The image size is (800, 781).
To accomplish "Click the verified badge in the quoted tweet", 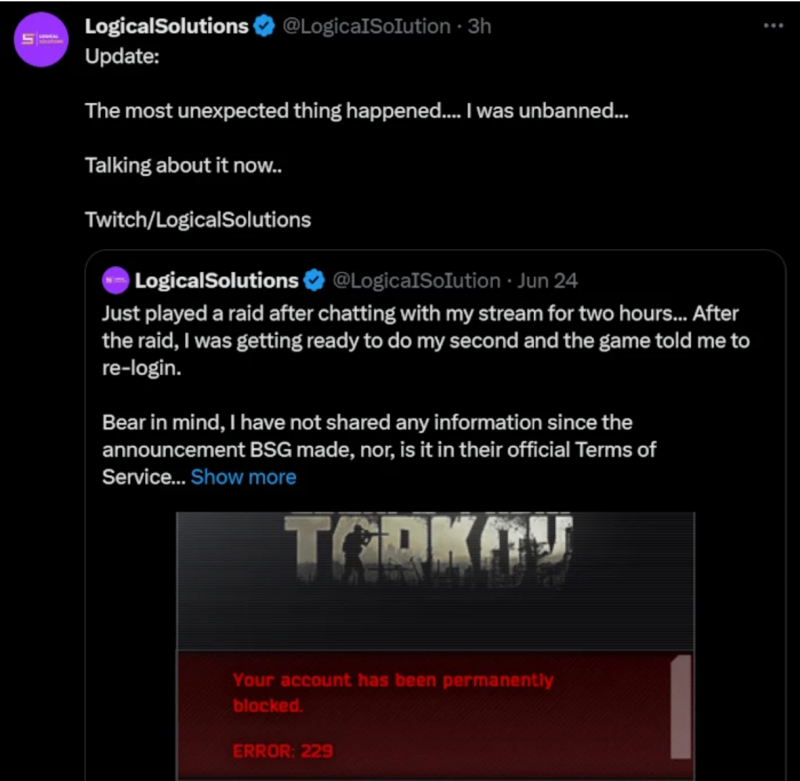I will pyautogui.click(x=314, y=281).
